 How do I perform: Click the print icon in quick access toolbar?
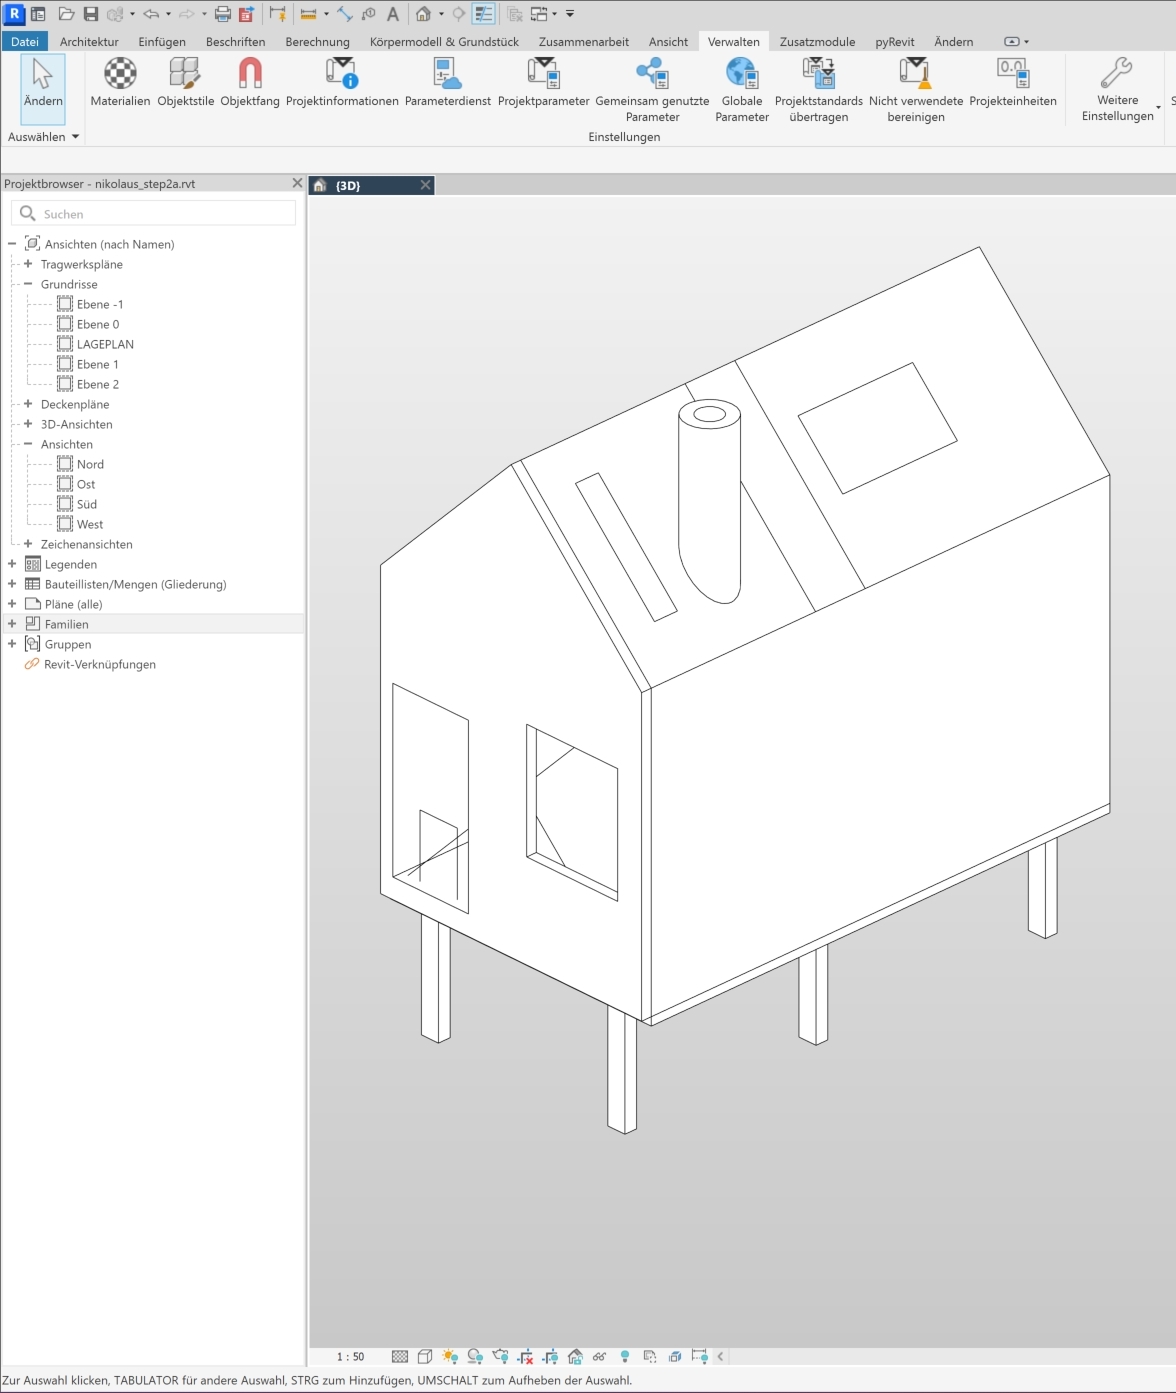(223, 14)
